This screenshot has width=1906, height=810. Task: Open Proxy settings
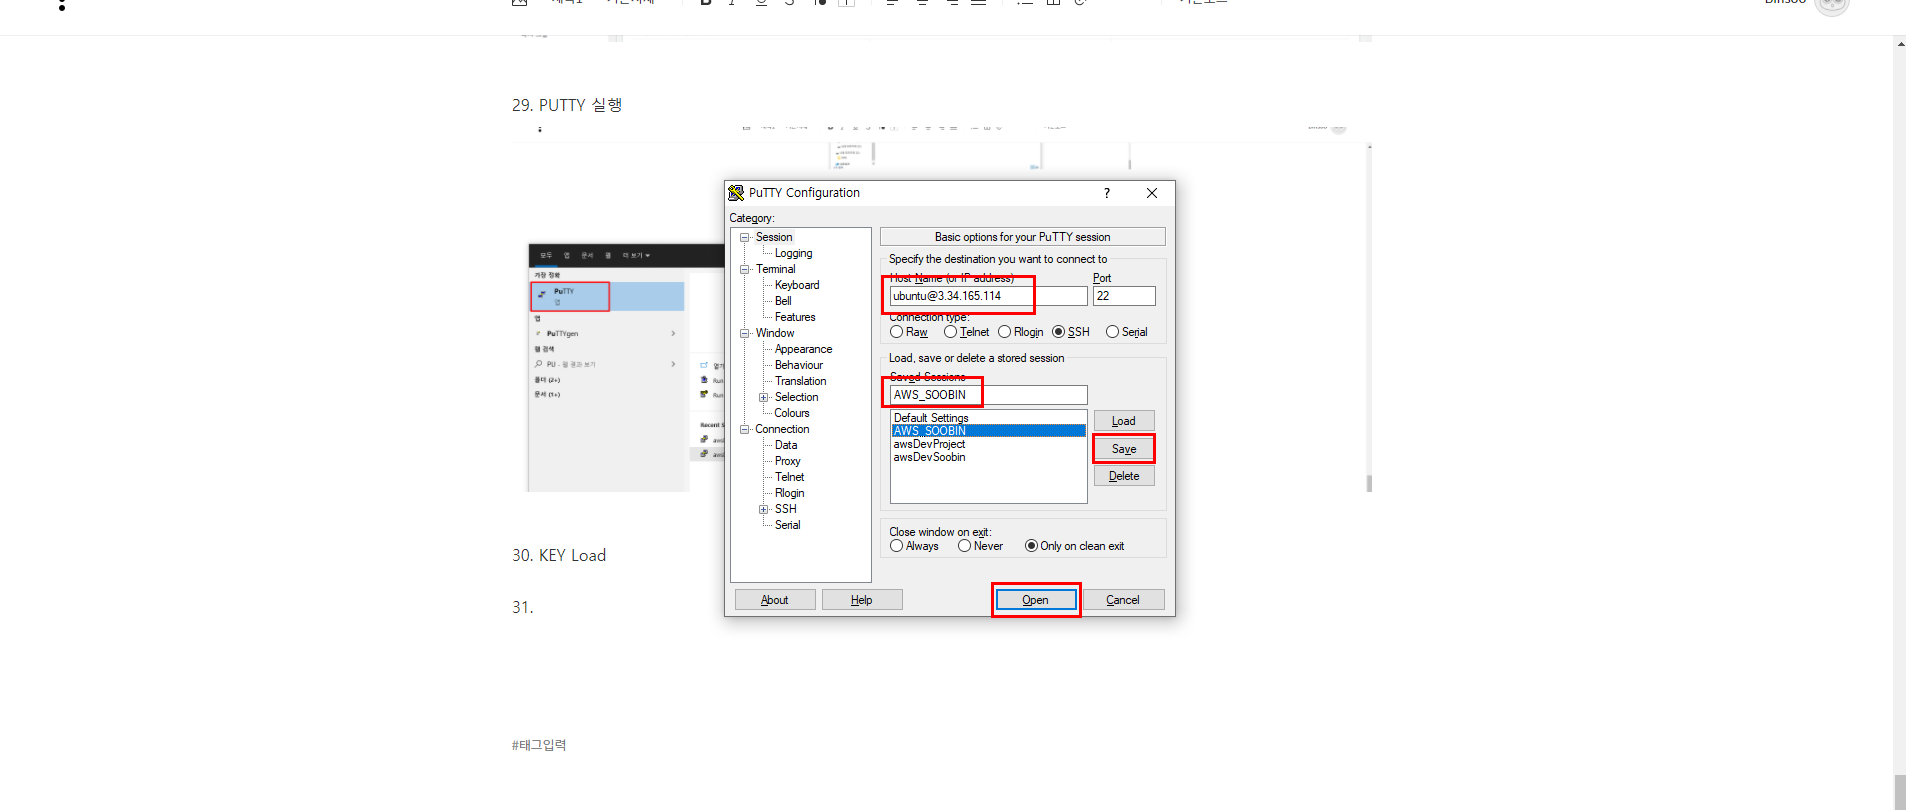pyautogui.click(x=788, y=461)
